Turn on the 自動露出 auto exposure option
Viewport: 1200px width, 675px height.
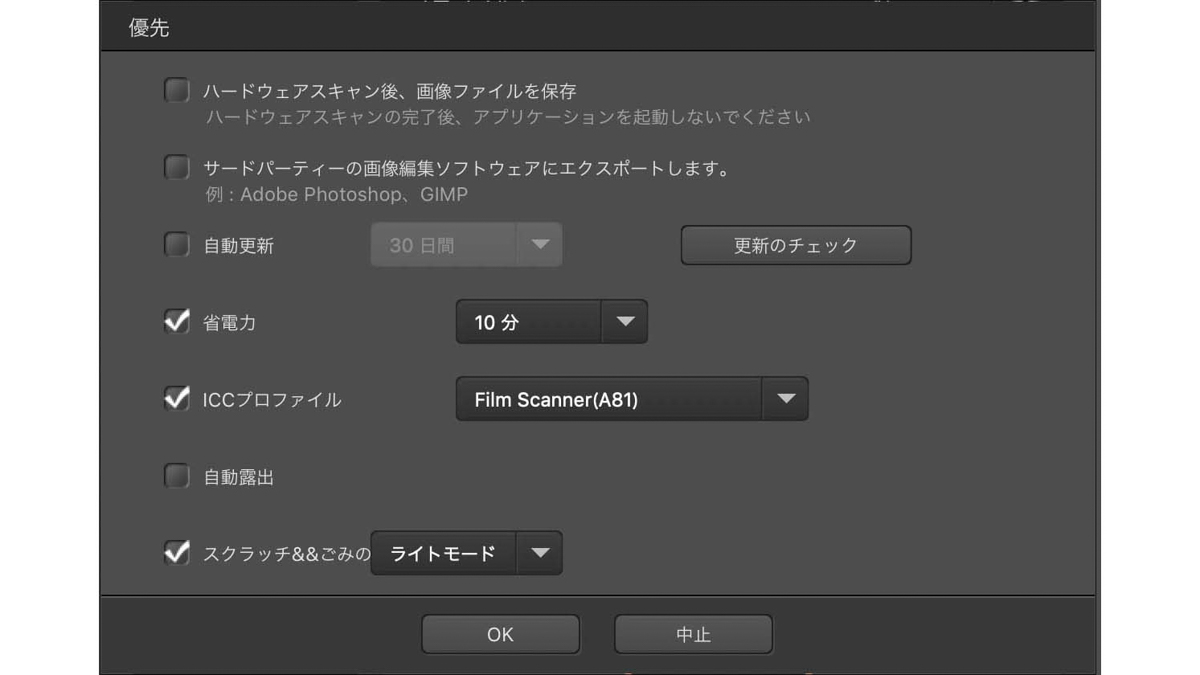click(x=176, y=477)
